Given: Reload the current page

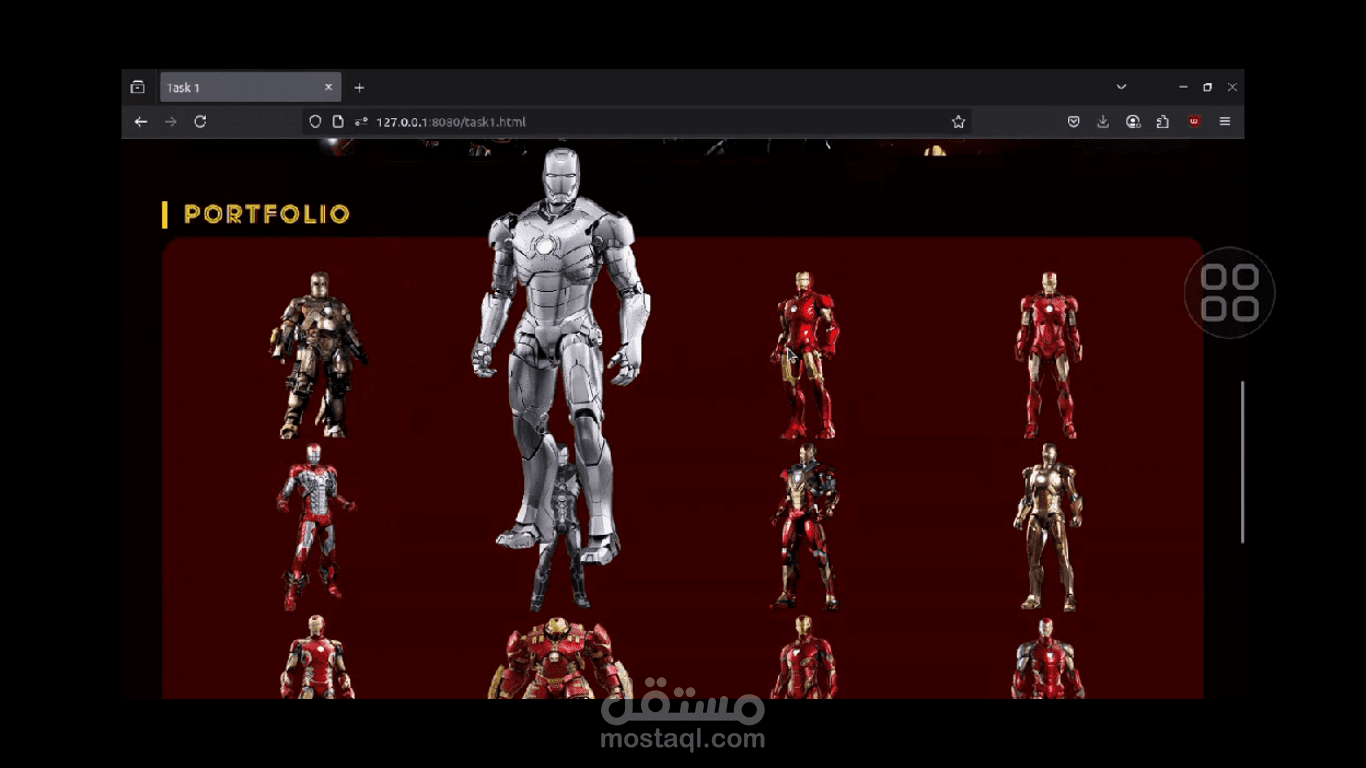Looking at the screenshot, I should pos(200,122).
